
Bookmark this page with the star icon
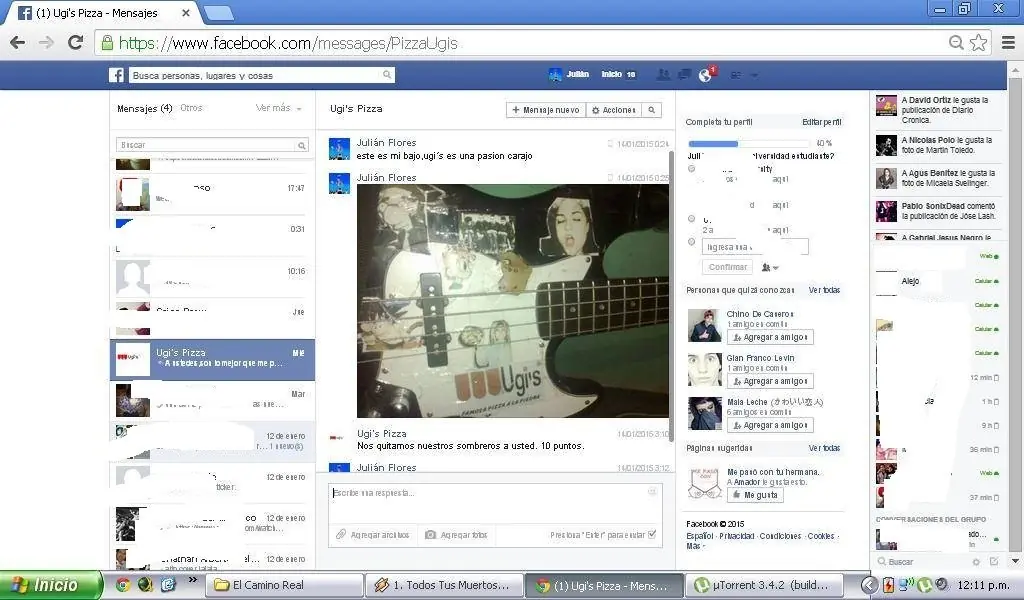tap(978, 43)
